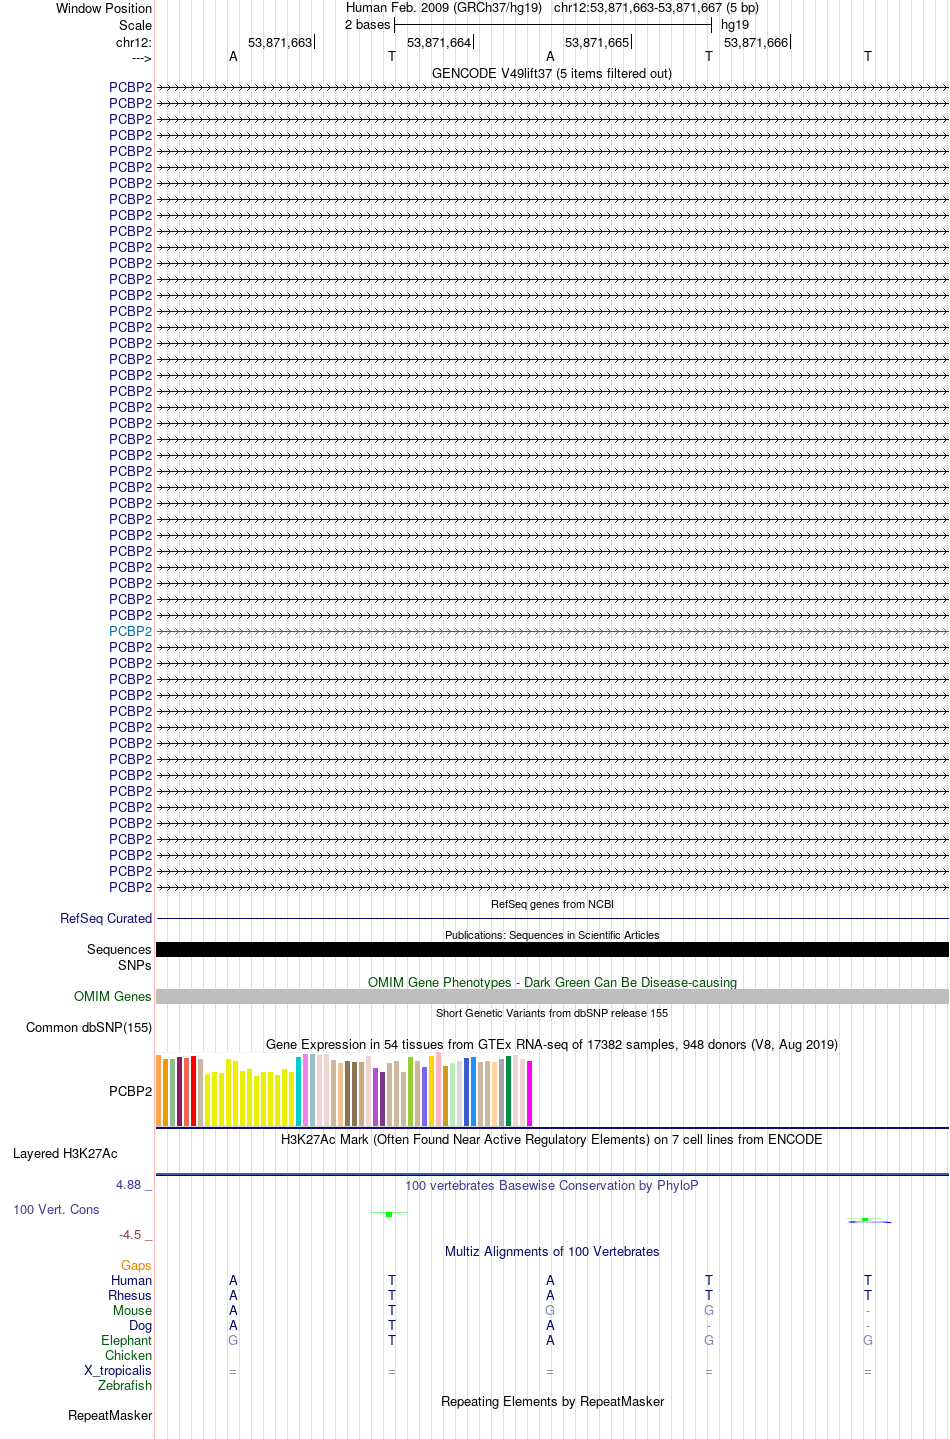Screen dimensions: 950x1439
Task: Click the Common dbSNP(155) track label
Action: coord(89,1027)
